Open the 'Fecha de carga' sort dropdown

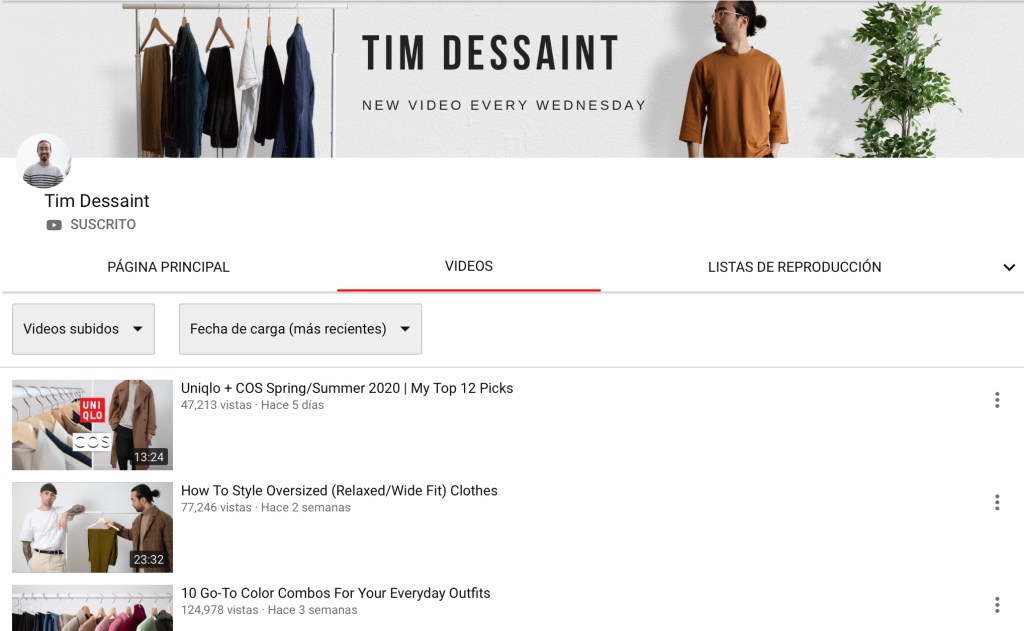[300, 329]
